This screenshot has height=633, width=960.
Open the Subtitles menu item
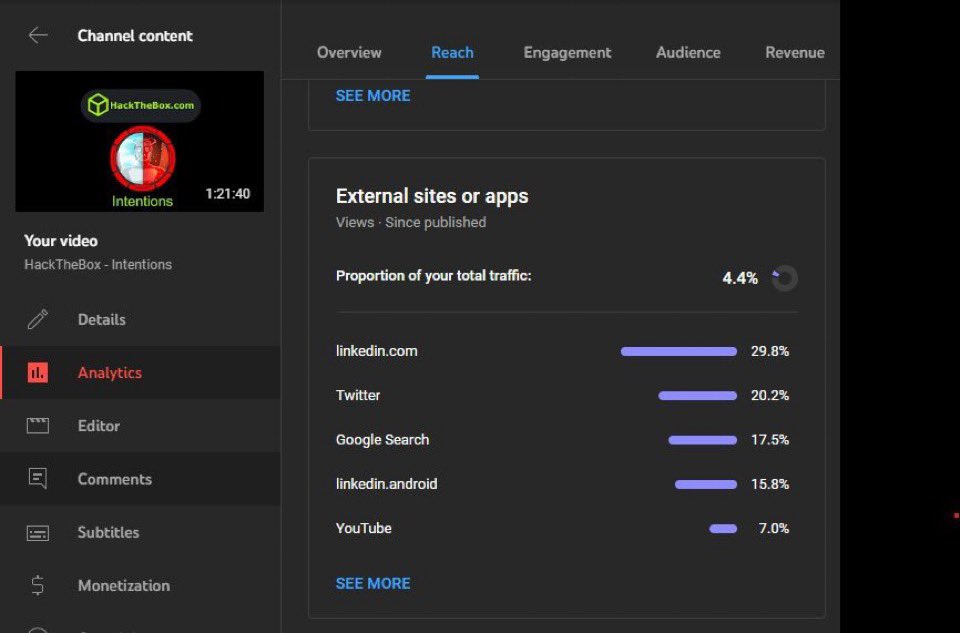tap(140, 532)
